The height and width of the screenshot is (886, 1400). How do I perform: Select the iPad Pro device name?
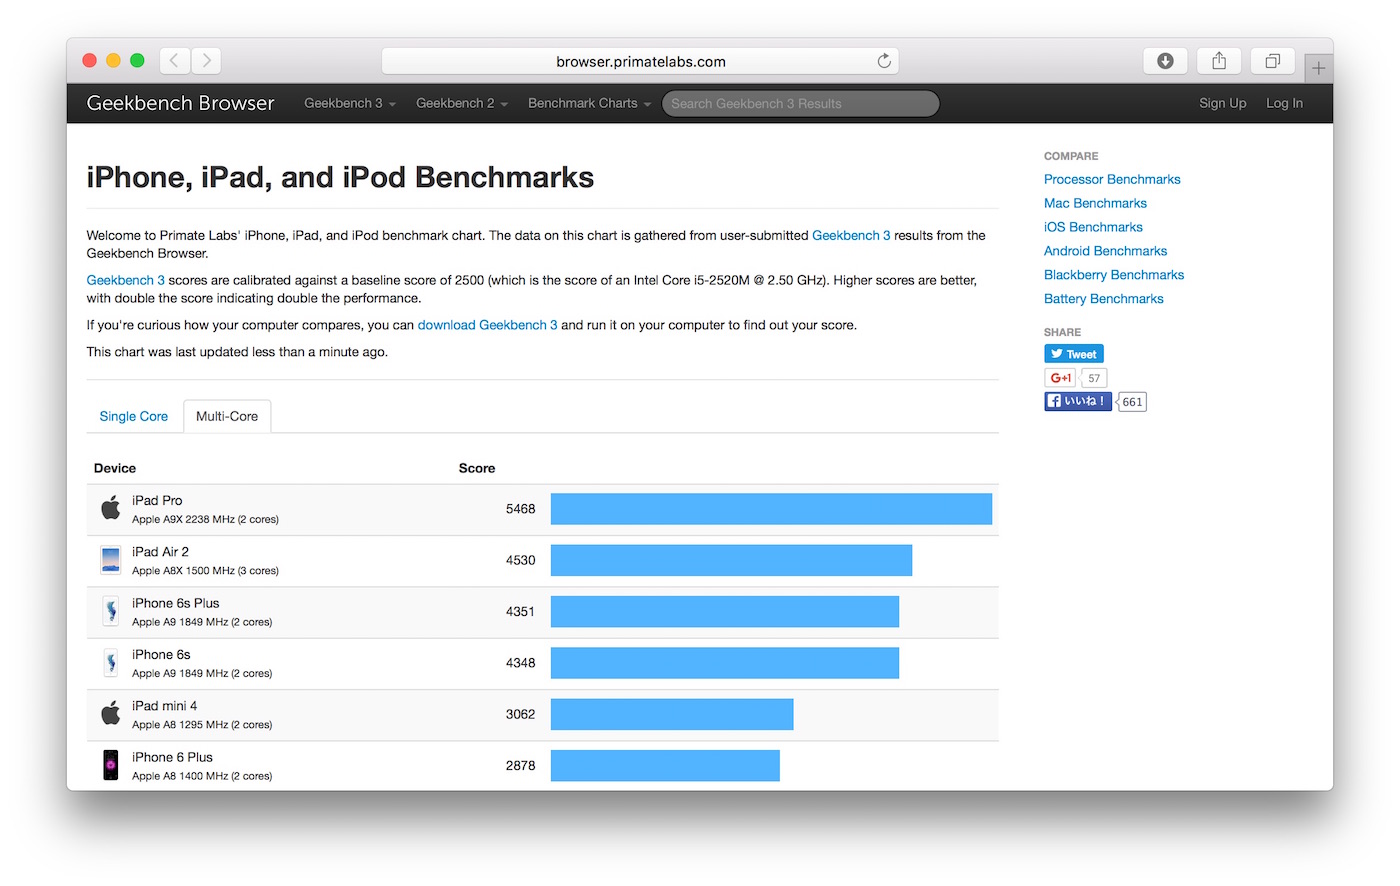157,500
